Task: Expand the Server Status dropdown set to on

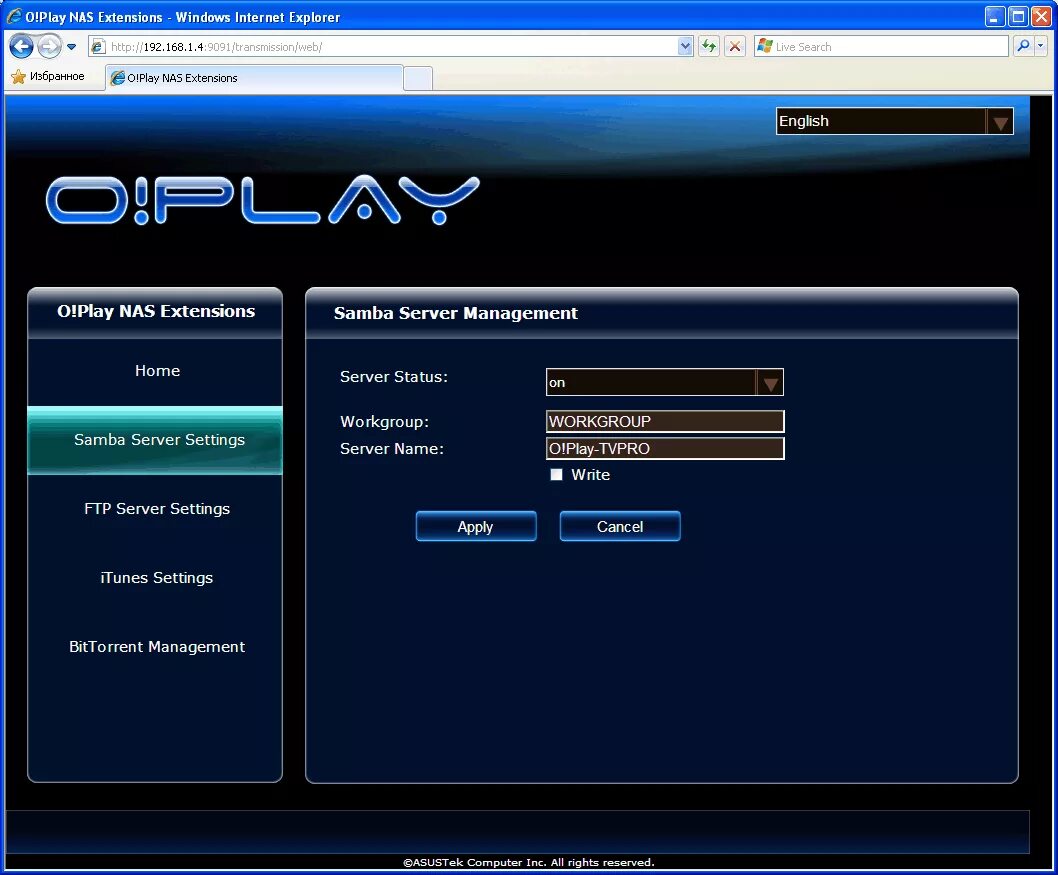Action: [665, 383]
